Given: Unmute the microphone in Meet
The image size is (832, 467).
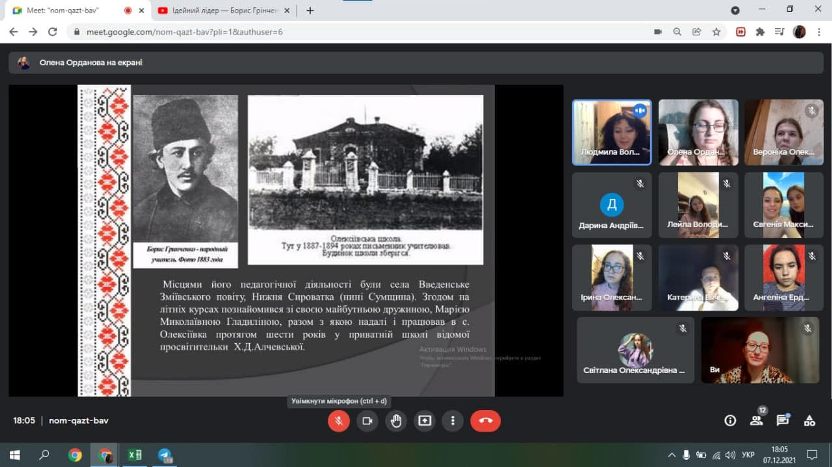Looking at the screenshot, I should 339,421.
